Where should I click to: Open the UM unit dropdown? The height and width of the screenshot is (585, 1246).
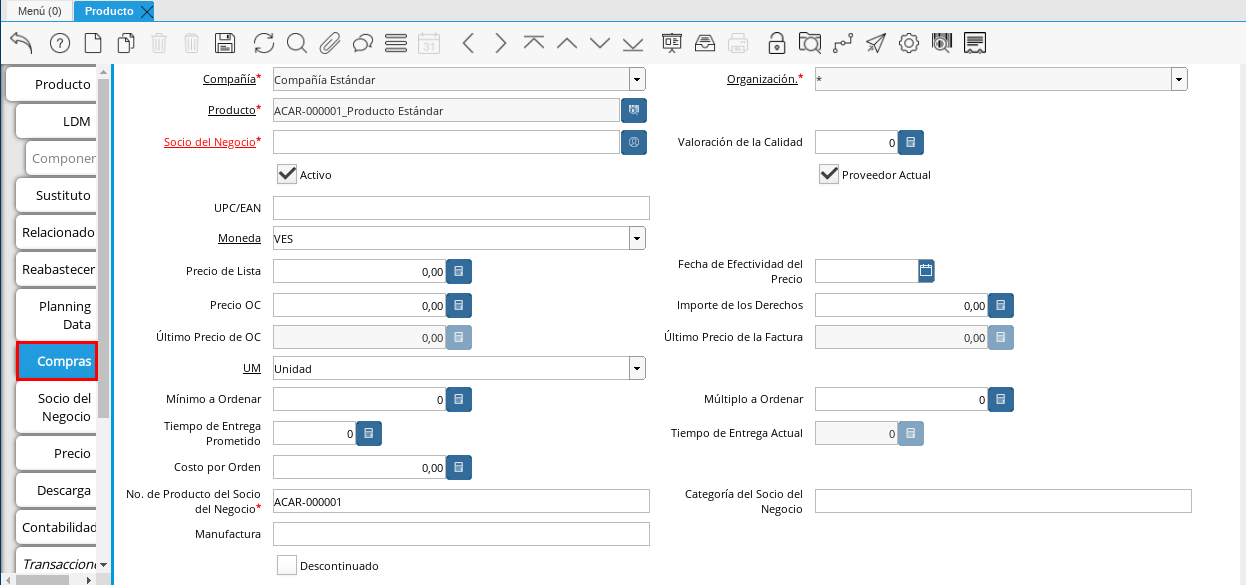point(636,369)
